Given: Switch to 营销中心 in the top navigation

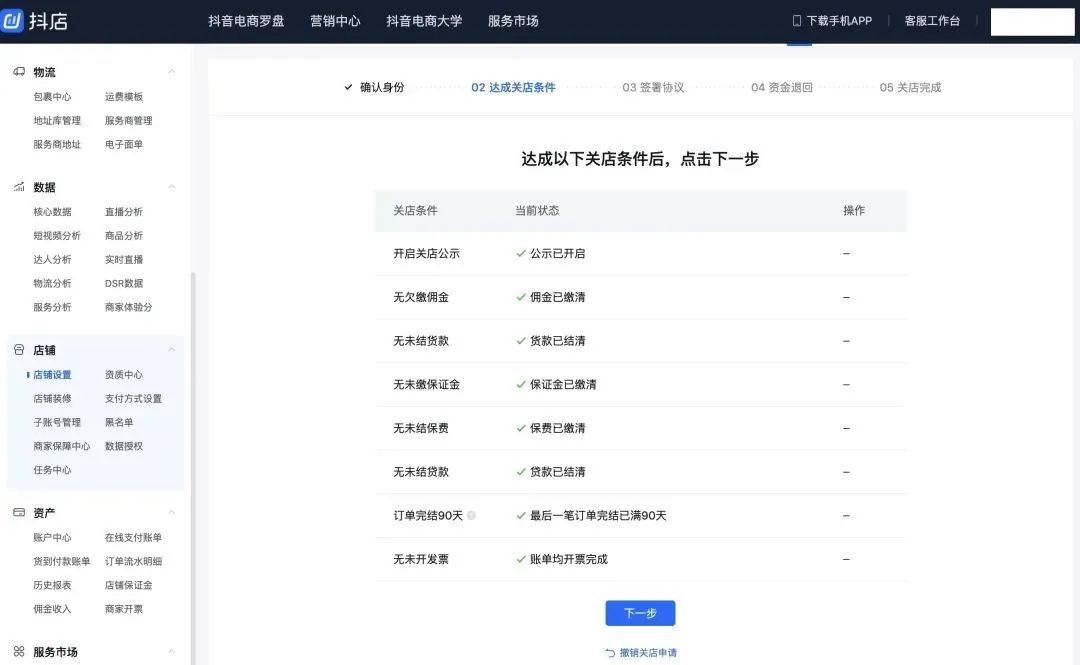Looking at the screenshot, I should [336, 20].
